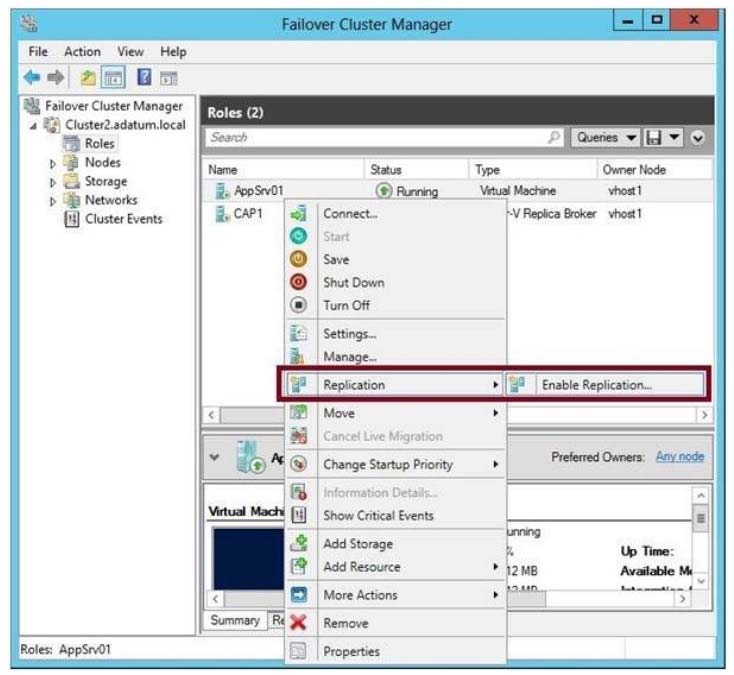This screenshot has width=734, height=675.
Task: Click the Replication icon in context menu
Action: (x=299, y=384)
